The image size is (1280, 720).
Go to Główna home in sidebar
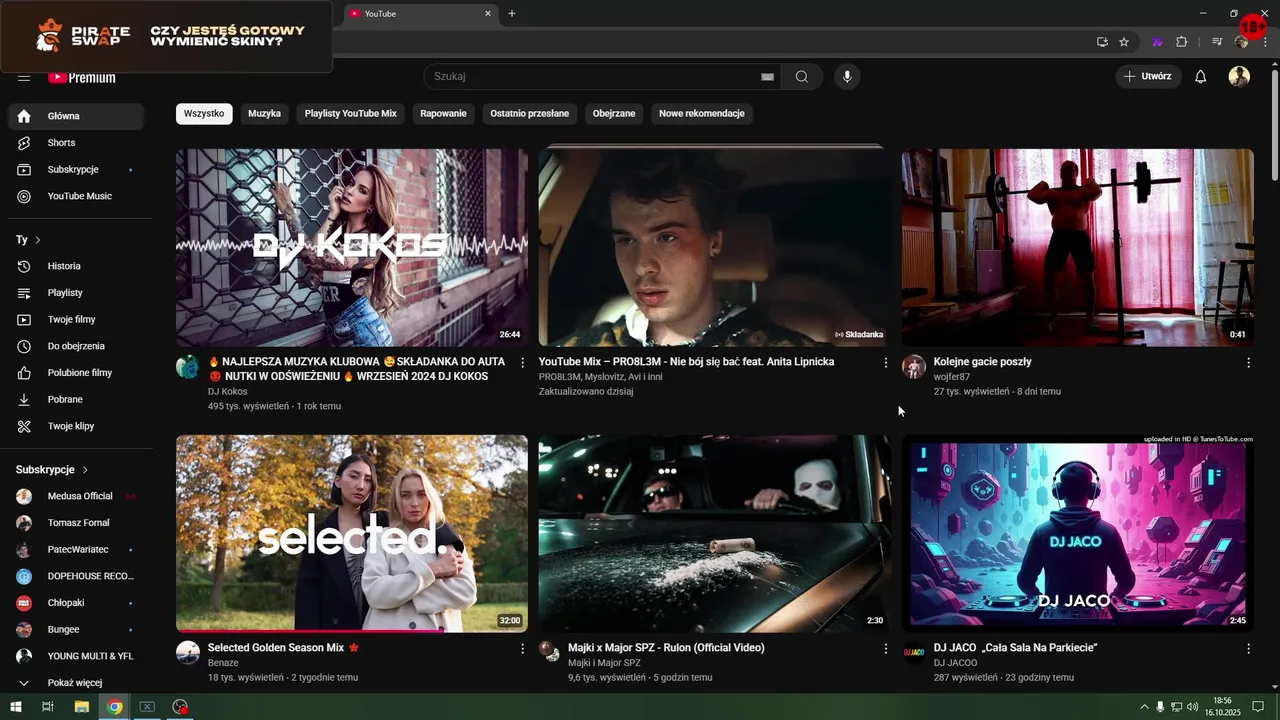[x=76, y=116]
